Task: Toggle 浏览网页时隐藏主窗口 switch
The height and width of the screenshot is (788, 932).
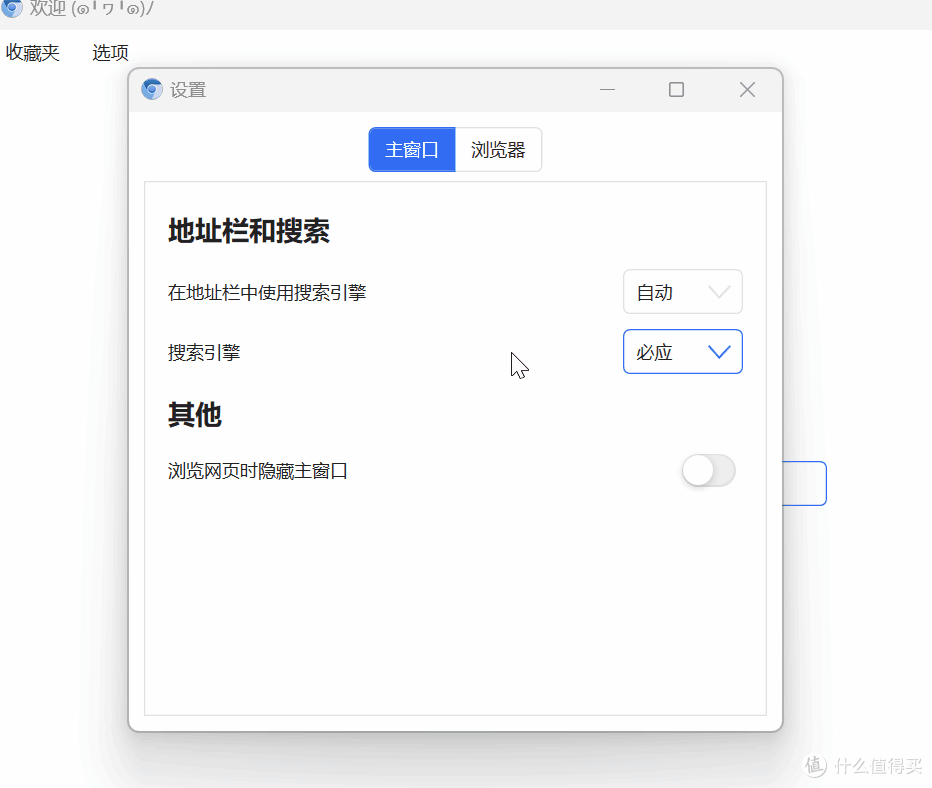Action: (709, 471)
